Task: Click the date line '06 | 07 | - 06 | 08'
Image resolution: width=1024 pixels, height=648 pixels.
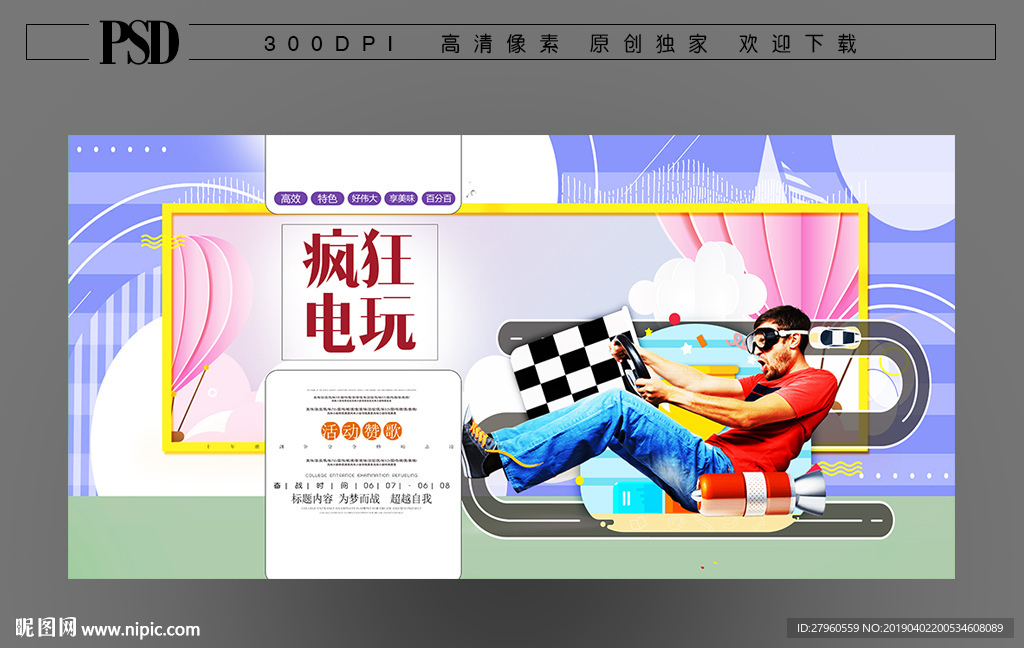Action: pos(407,485)
